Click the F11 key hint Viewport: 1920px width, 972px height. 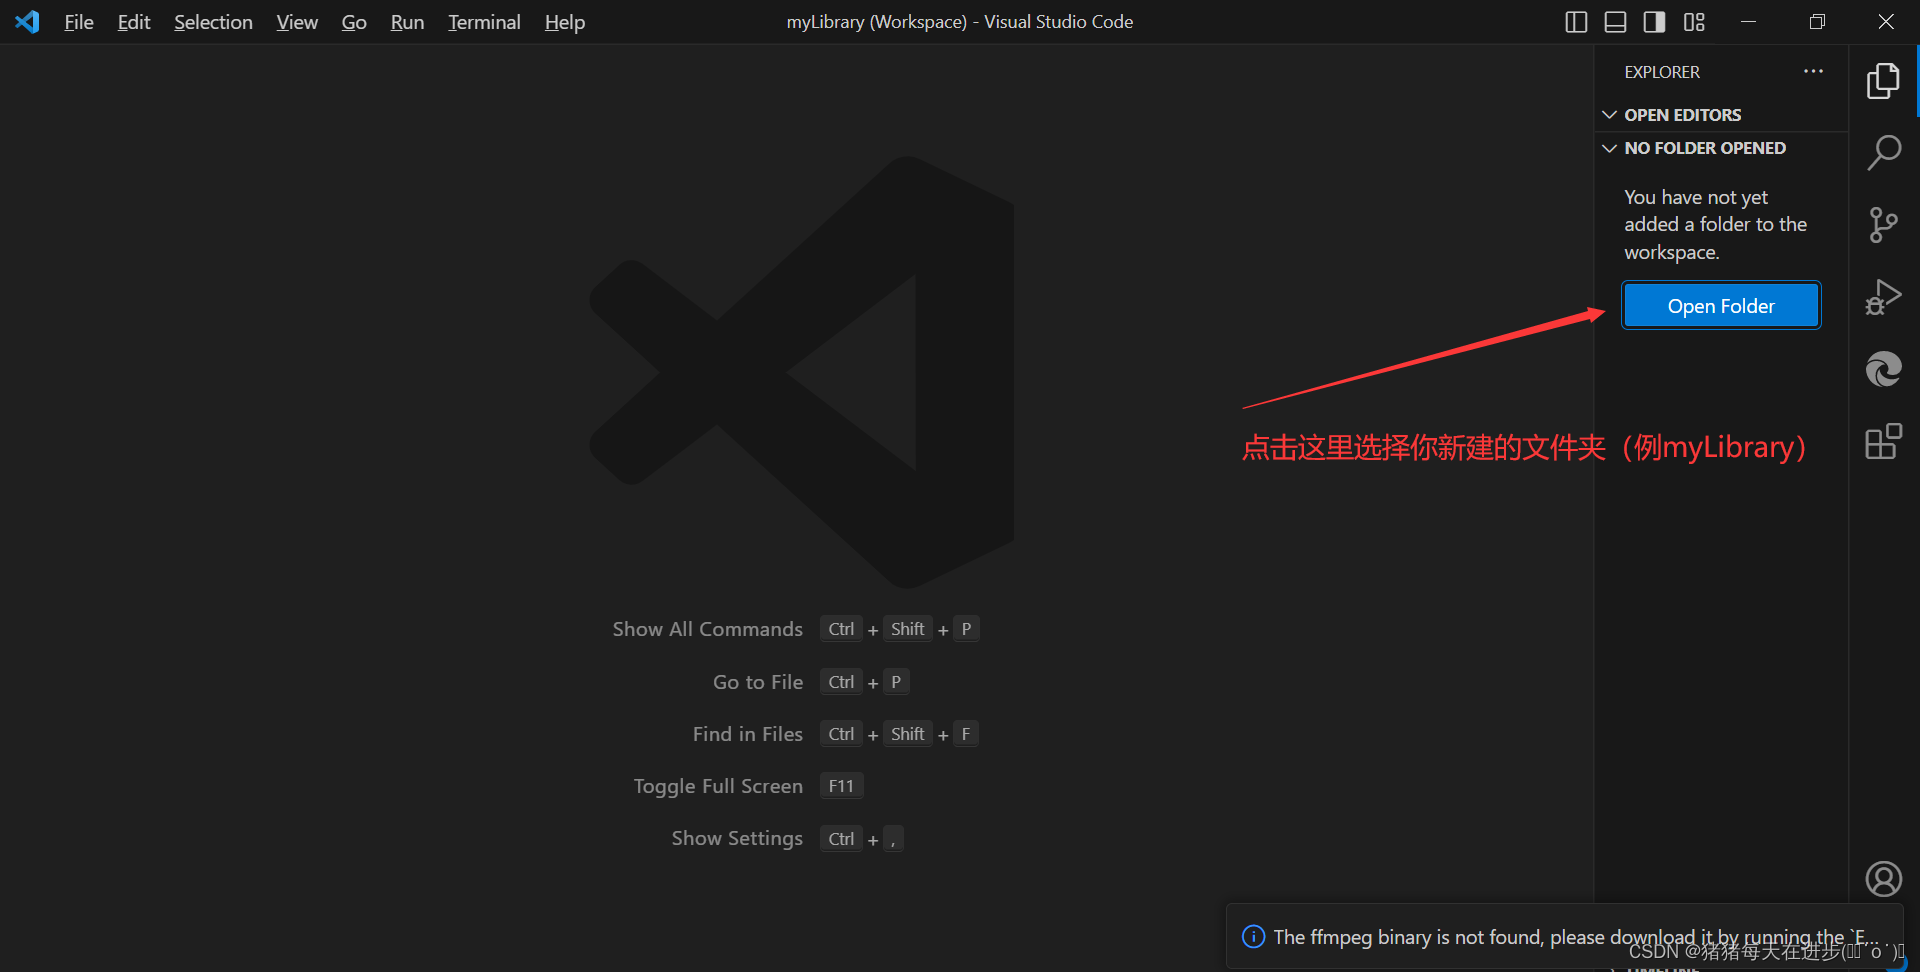point(841,786)
